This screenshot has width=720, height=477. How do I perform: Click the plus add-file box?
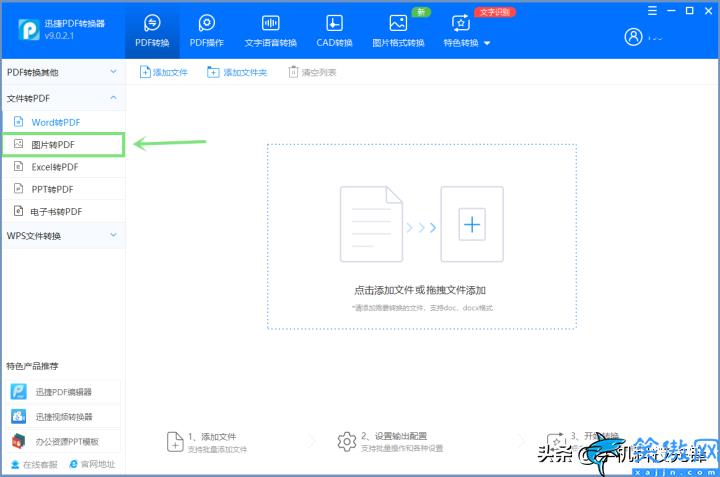(472, 224)
